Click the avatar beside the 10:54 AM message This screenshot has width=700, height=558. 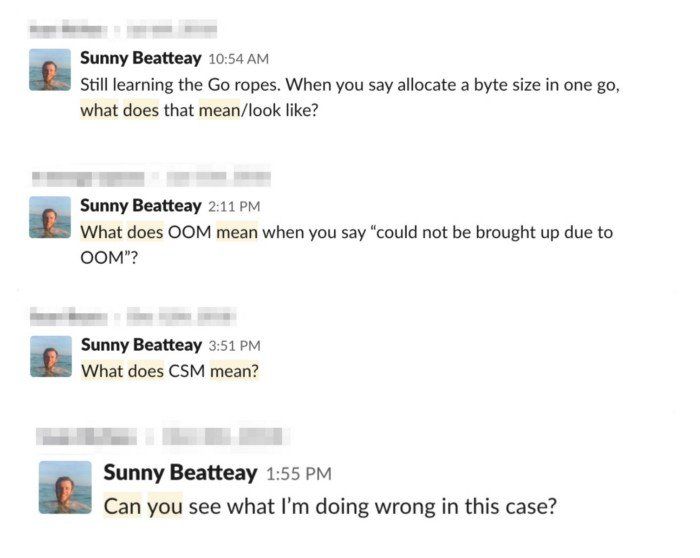coord(50,70)
